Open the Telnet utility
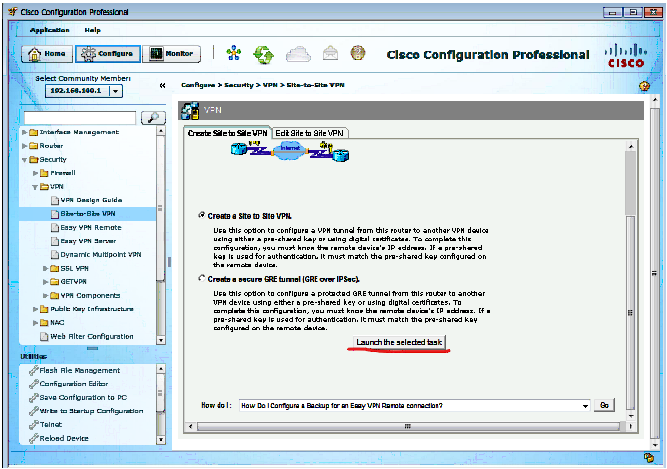667x469 pixels. coord(51,424)
